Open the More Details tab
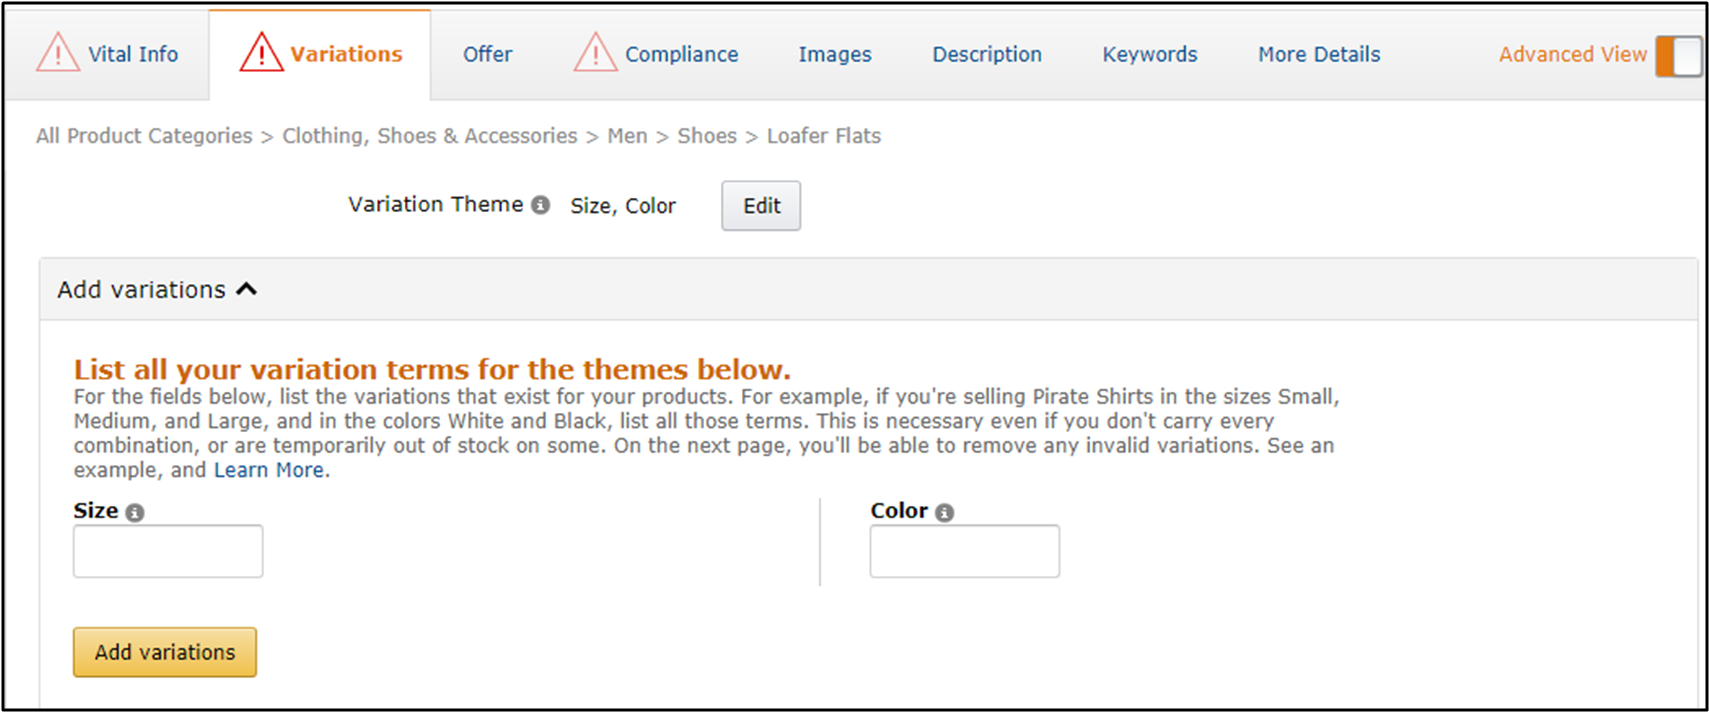Viewport: 1709px width, 713px height. coord(1318,55)
